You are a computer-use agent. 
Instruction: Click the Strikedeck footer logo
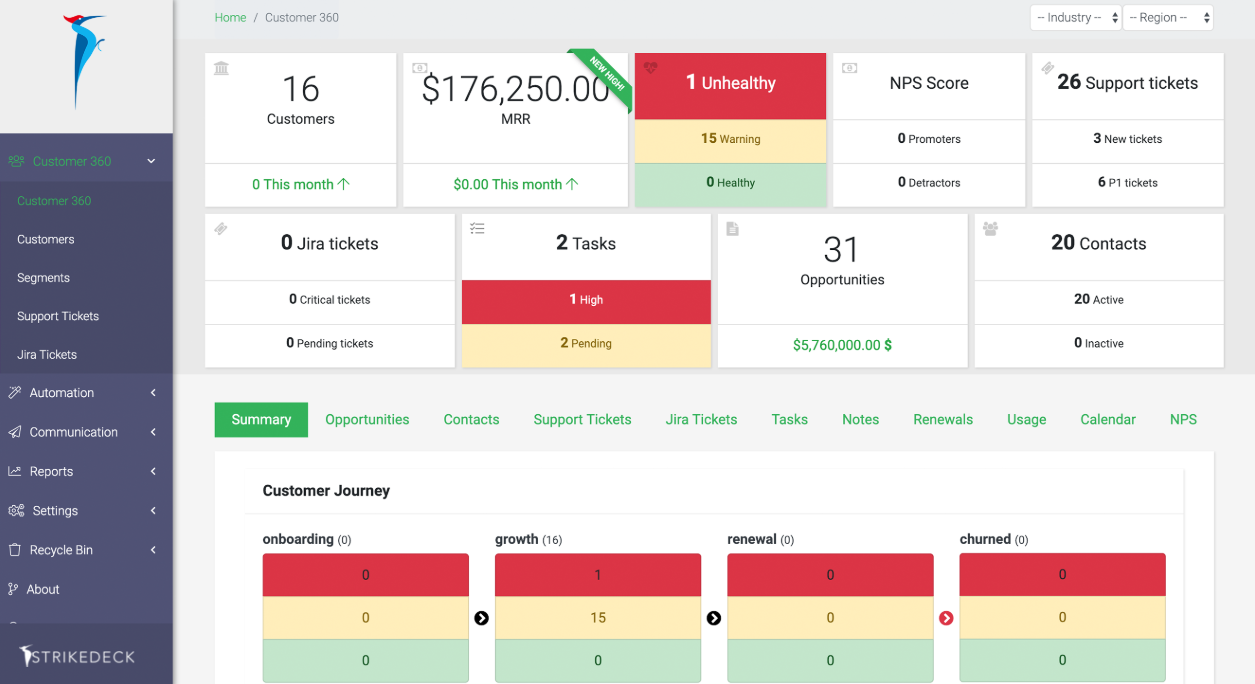(78, 656)
